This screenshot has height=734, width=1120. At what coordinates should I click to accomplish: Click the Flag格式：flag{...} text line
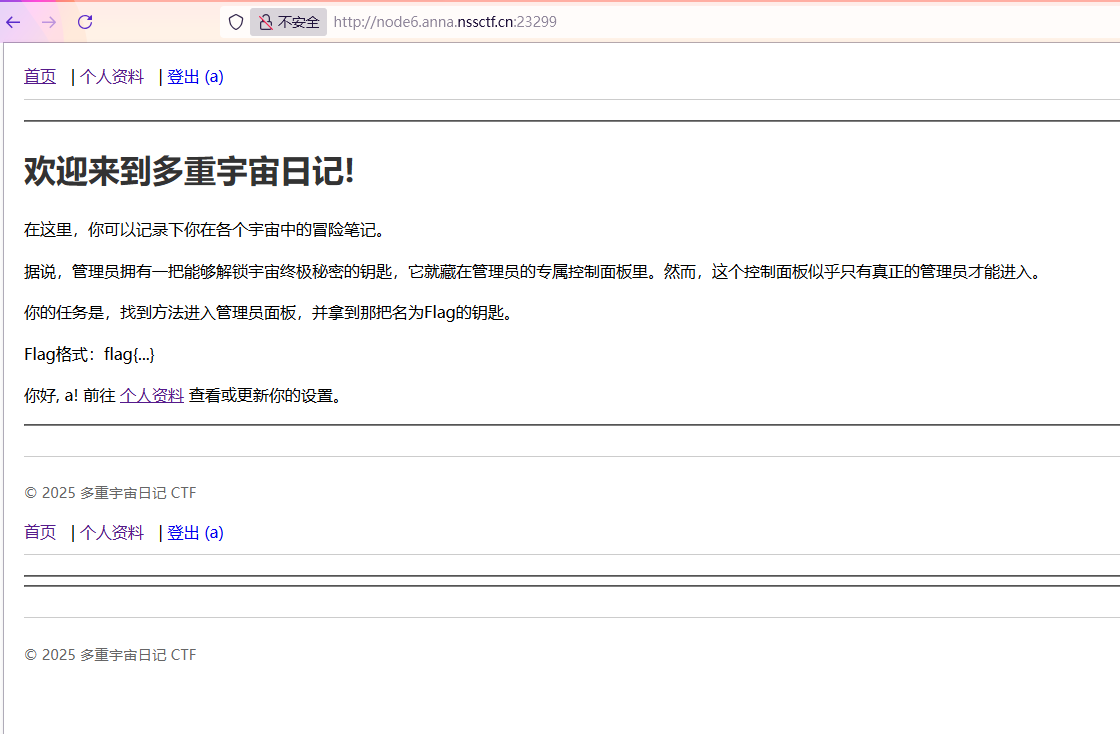[89, 354]
